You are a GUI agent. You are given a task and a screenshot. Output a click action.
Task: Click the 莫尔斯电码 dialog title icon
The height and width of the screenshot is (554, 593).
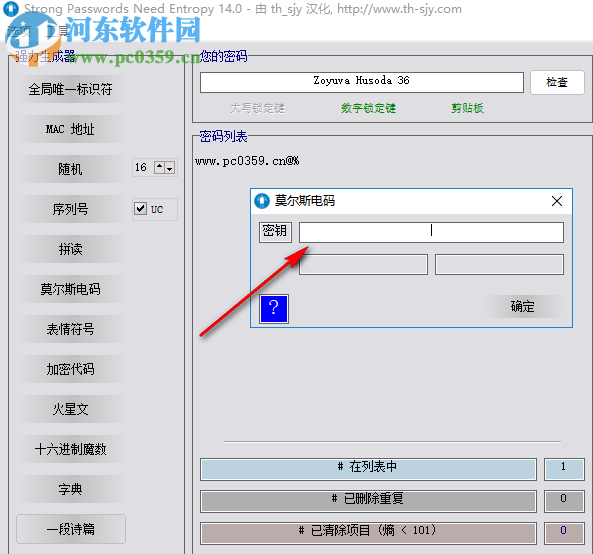(x=262, y=201)
